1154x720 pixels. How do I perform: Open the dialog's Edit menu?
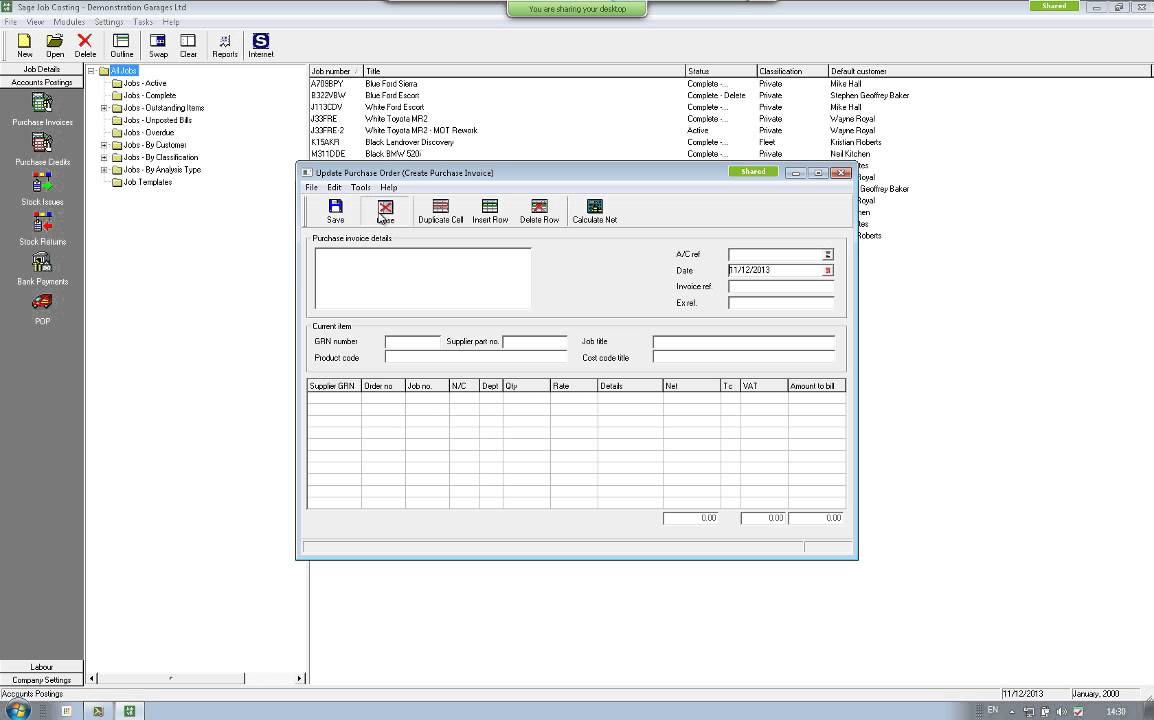click(334, 188)
